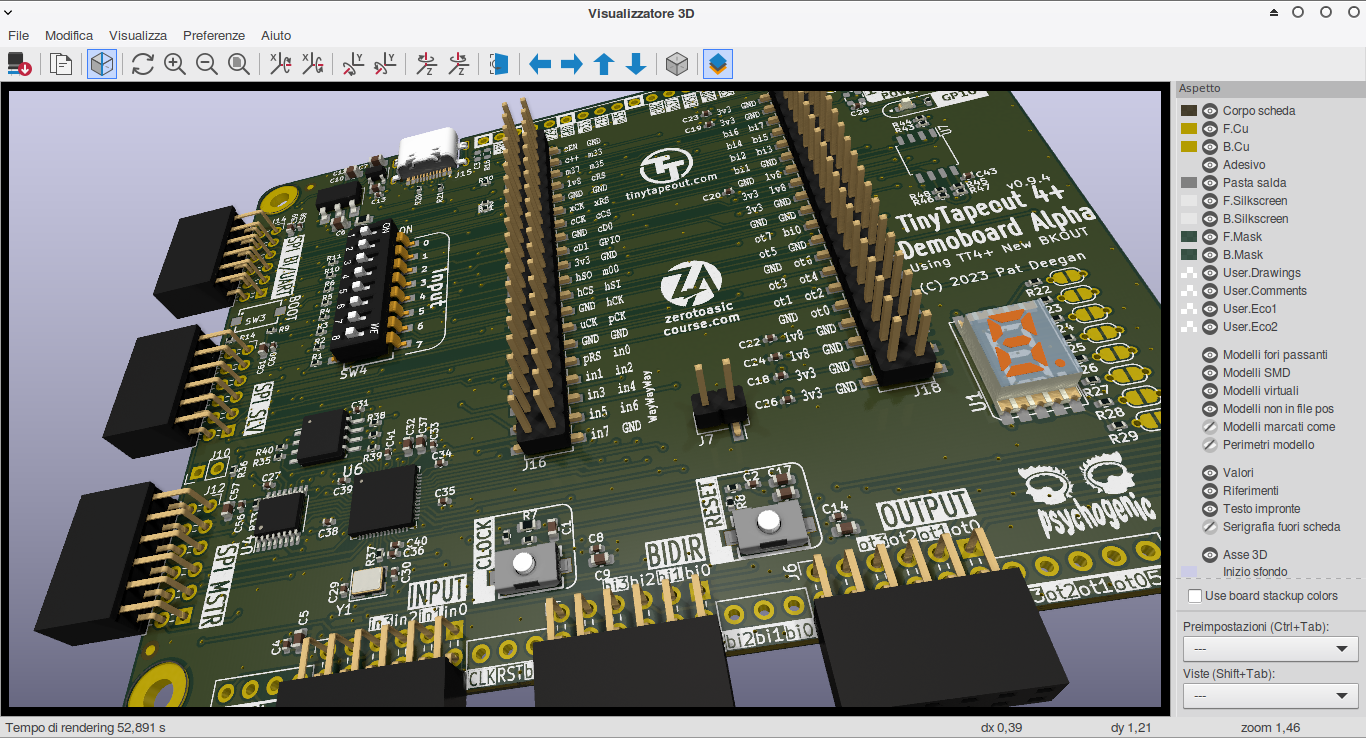This screenshot has width=1366, height=738.
Task: Click the copy 3D image icon
Action: [x=61, y=65]
